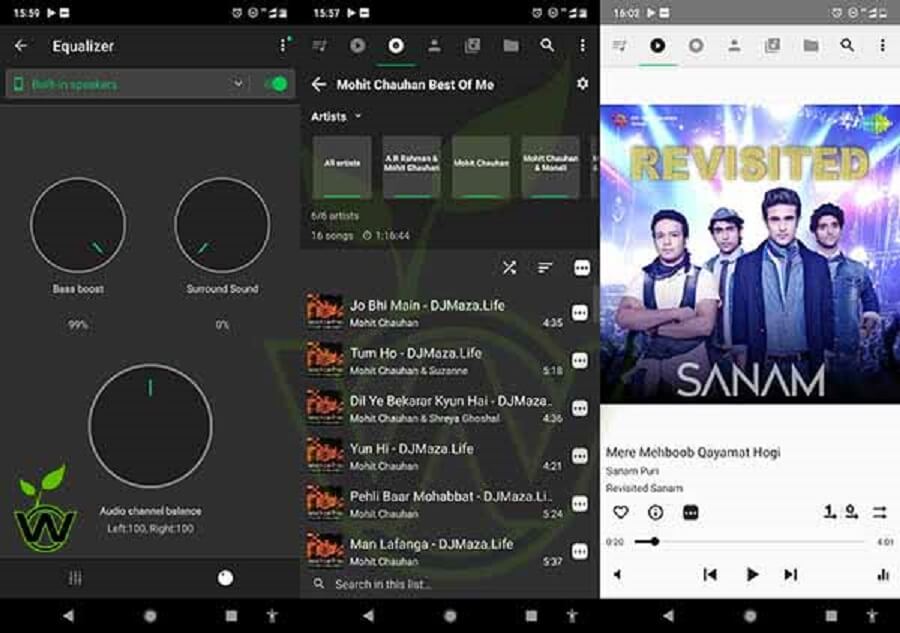Open album settings gear icon
Screen dimensions: 900x633
[583, 84]
